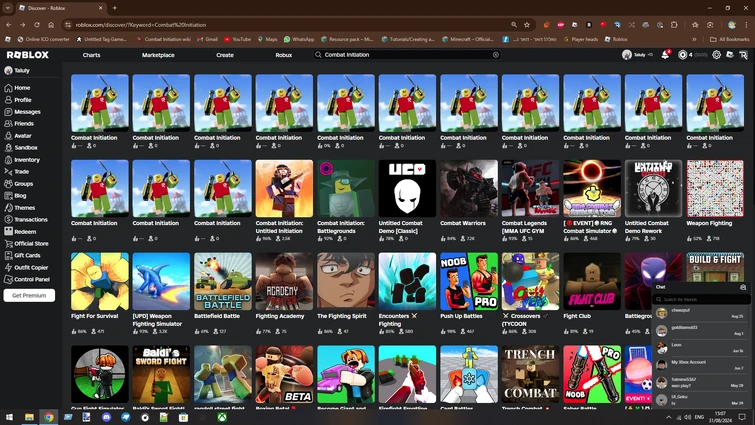Click the Roblox logo
Viewport: 755px width, 425px height.
[27, 55]
